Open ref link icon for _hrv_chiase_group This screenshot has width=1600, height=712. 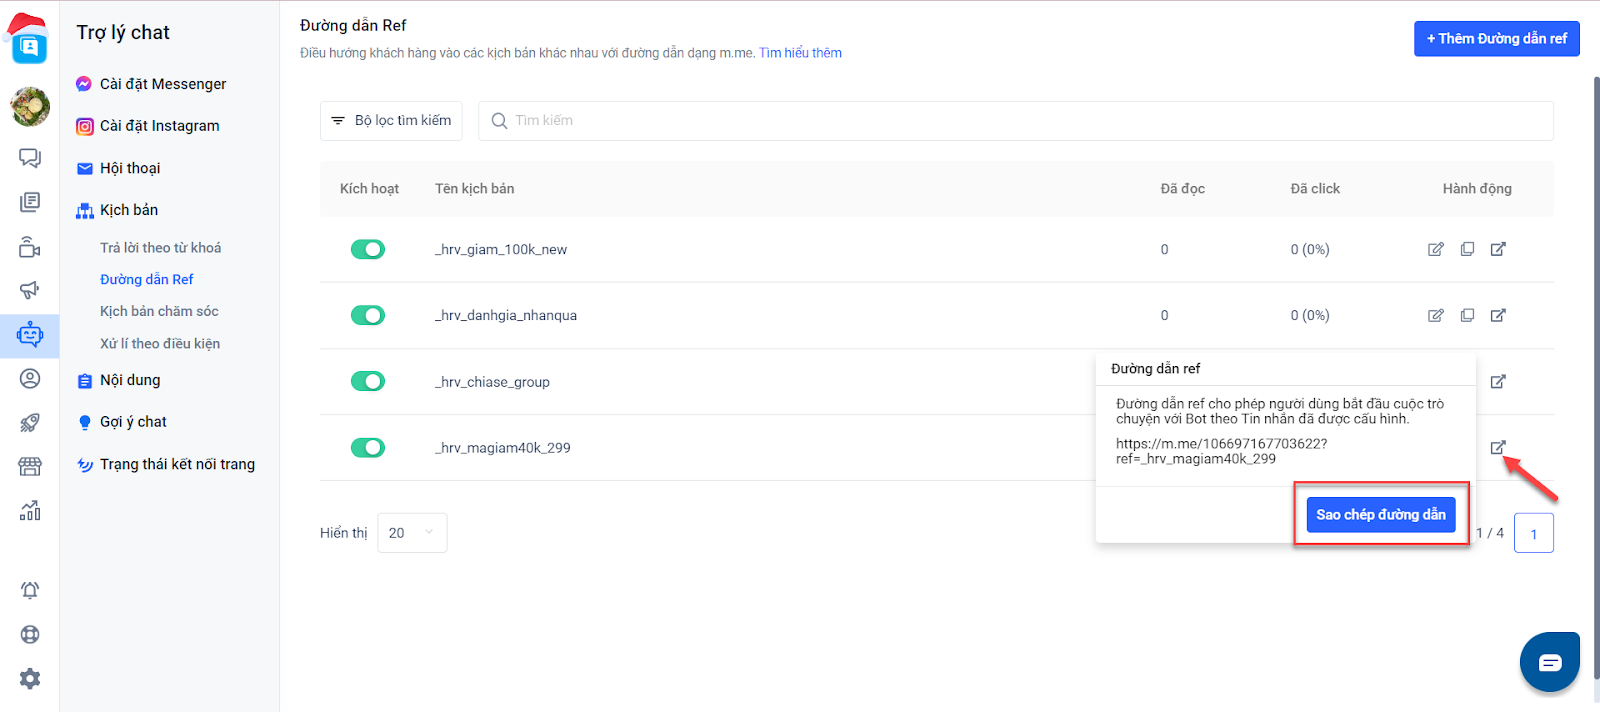(x=1498, y=381)
